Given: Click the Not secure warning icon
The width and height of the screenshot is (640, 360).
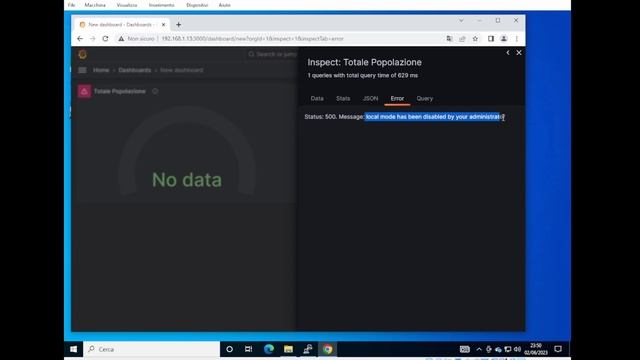Looking at the screenshot, I should [121, 39].
